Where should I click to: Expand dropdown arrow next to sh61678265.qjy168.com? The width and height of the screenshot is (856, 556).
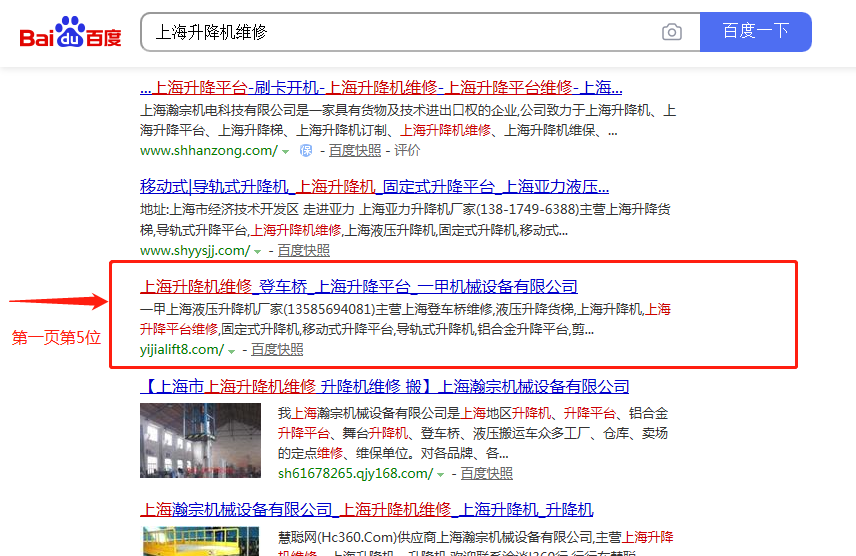441,474
